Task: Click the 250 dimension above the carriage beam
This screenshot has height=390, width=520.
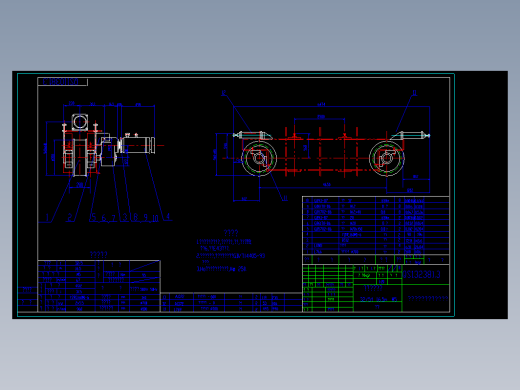Action: [321, 117]
